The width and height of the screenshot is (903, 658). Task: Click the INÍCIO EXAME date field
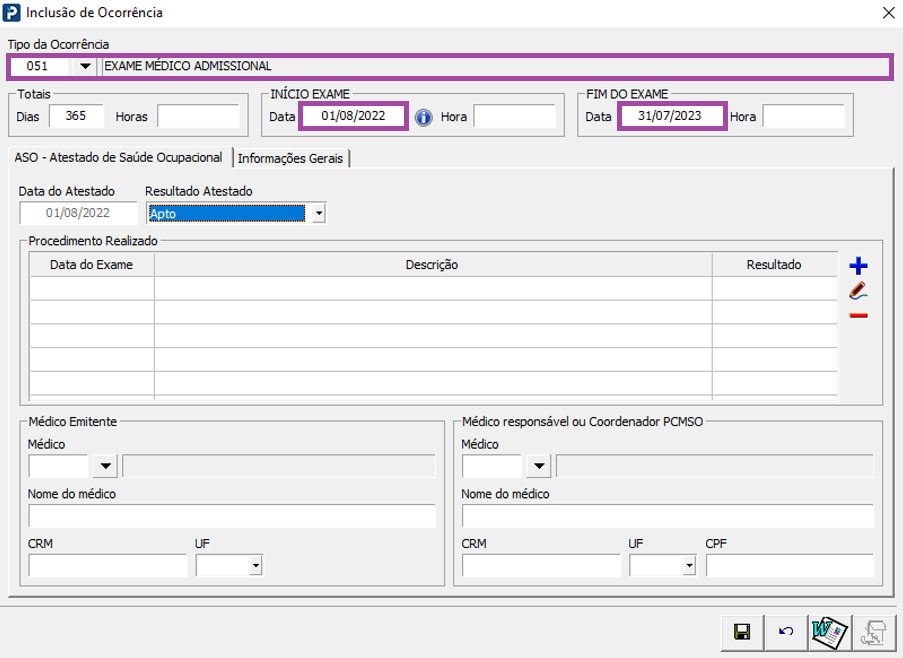[x=353, y=116]
